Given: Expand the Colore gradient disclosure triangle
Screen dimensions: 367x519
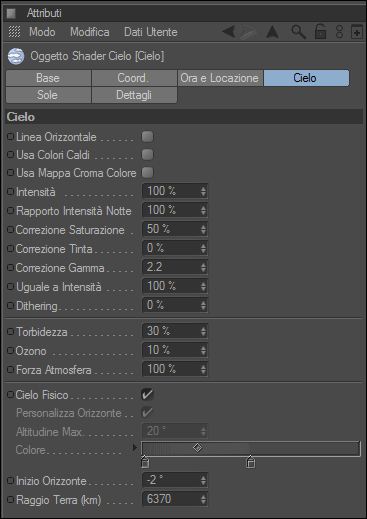Looking at the screenshot, I should [135, 448].
